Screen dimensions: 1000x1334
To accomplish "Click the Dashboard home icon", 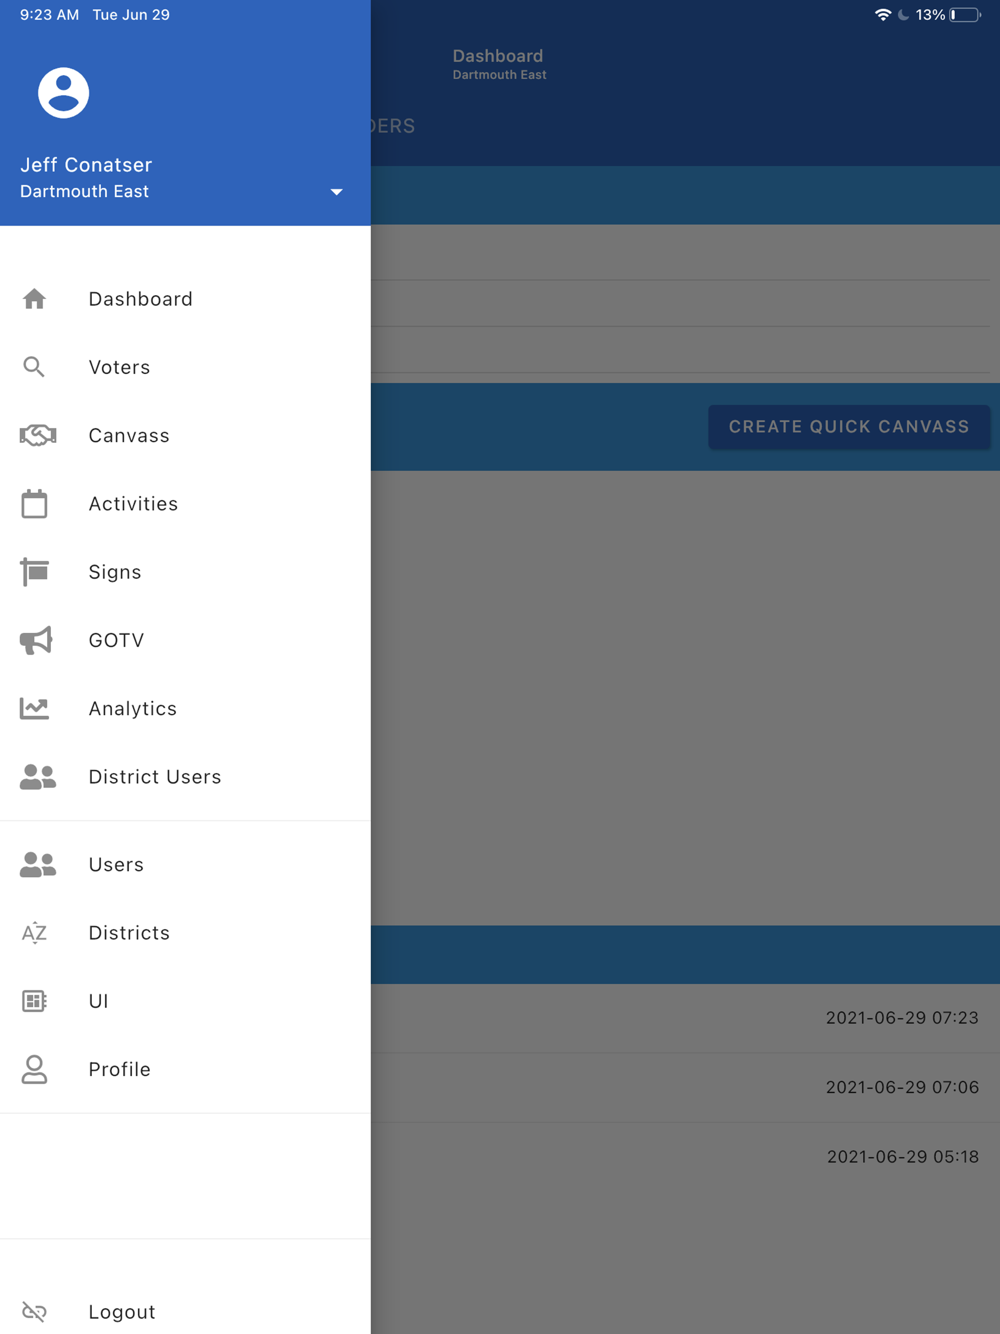I will 34,299.
